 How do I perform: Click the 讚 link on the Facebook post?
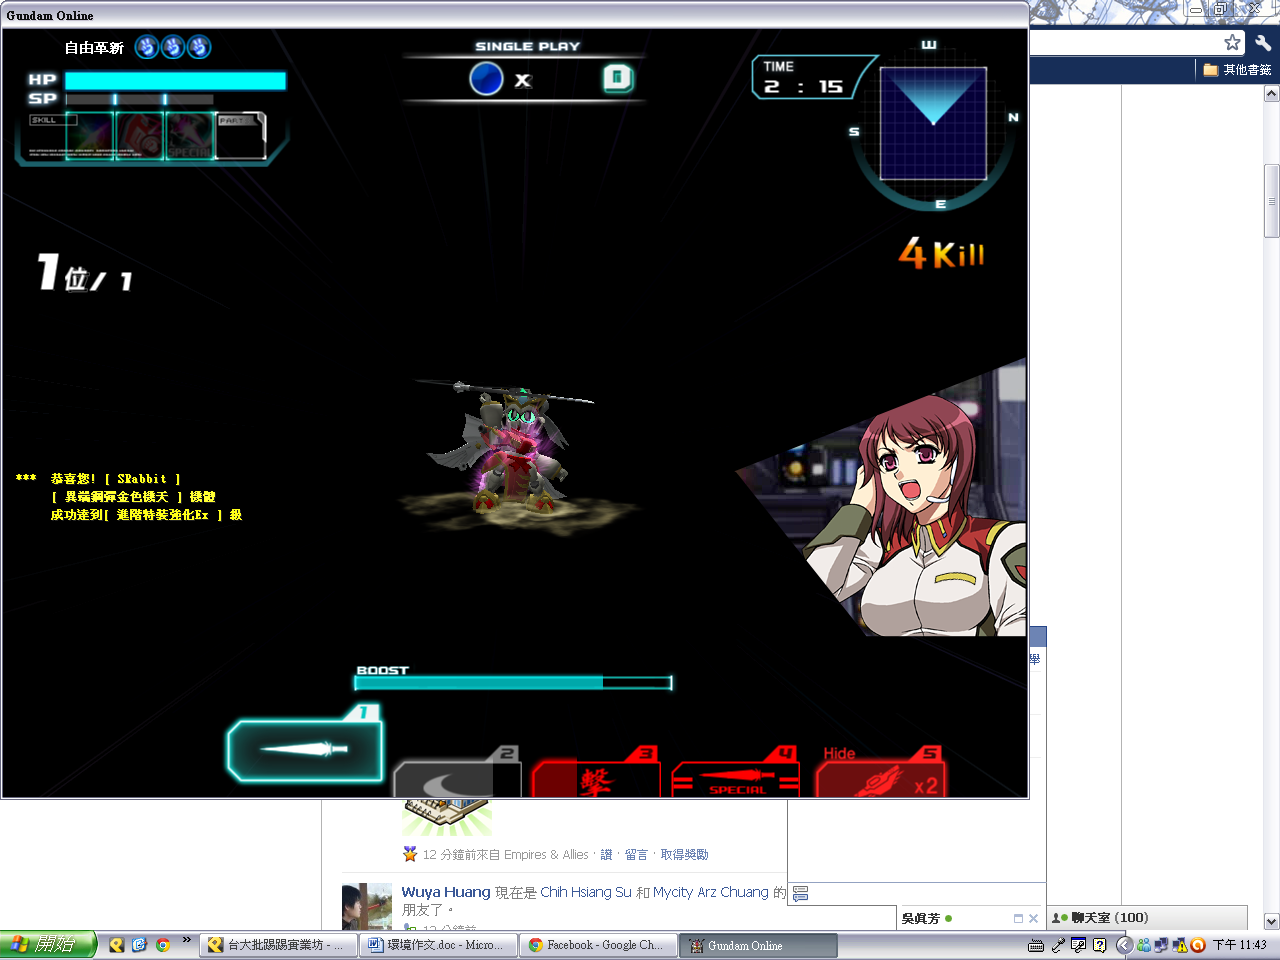click(606, 855)
